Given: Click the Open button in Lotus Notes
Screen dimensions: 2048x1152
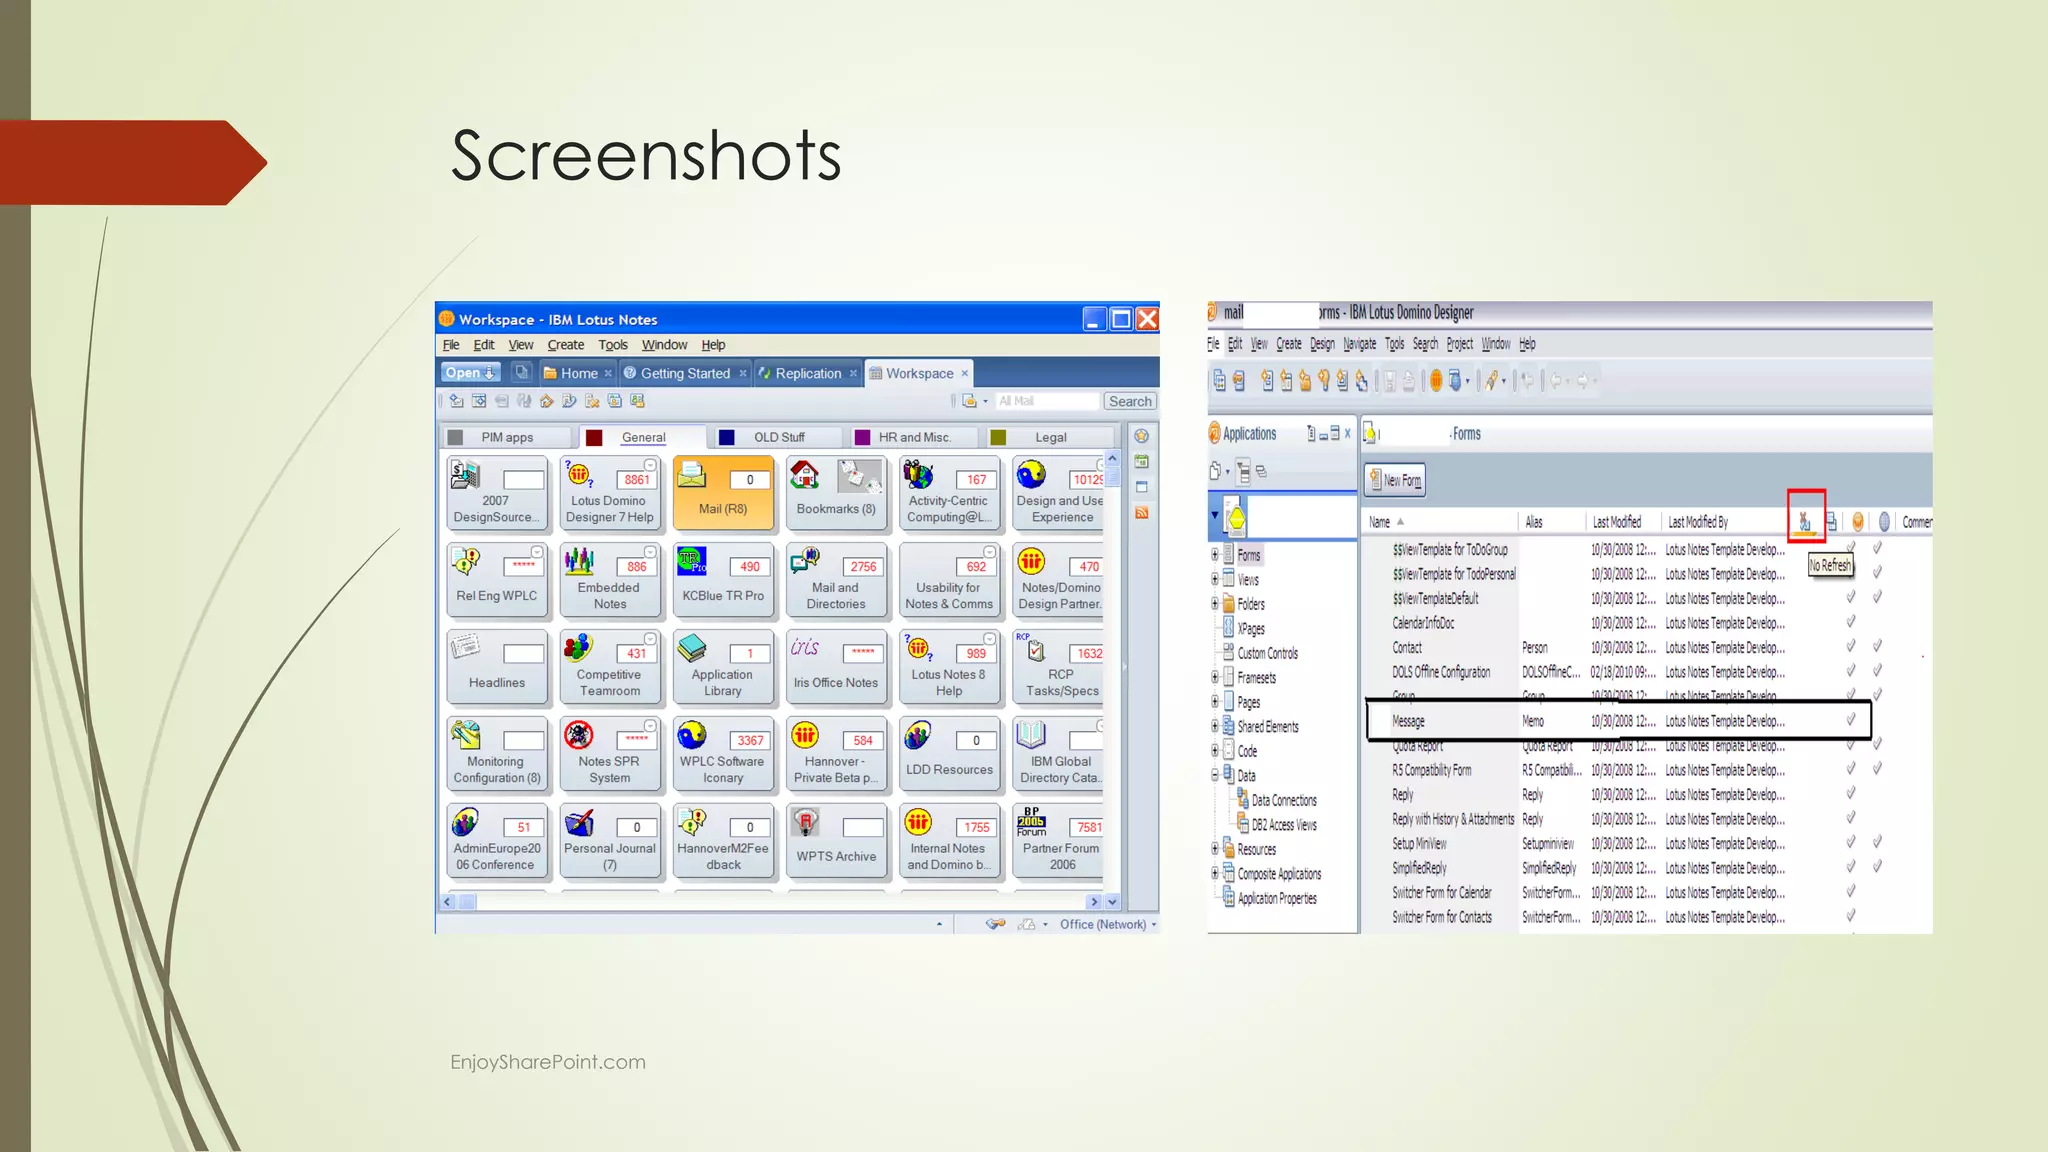Looking at the screenshot, I should (470, 373).
